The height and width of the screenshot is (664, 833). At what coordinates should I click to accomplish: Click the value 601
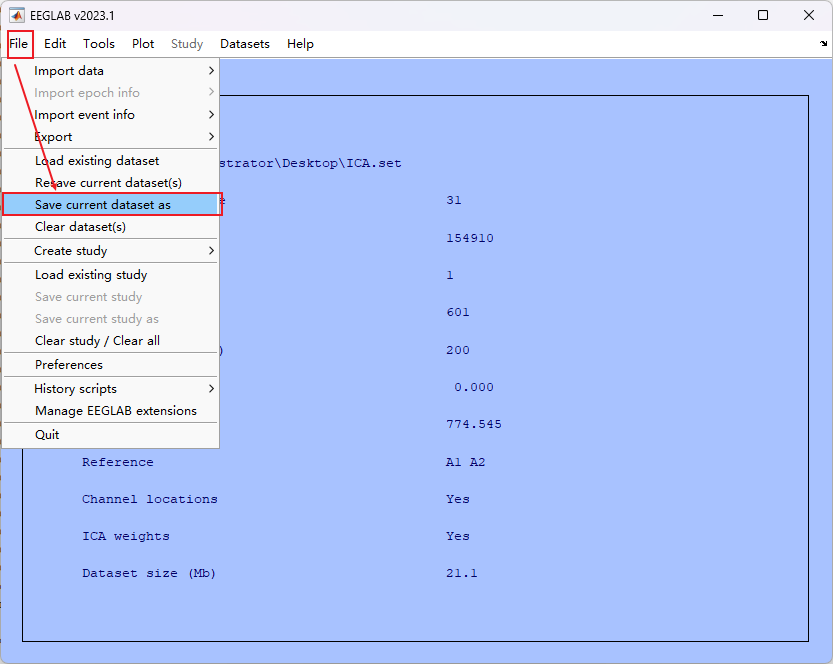458,312
